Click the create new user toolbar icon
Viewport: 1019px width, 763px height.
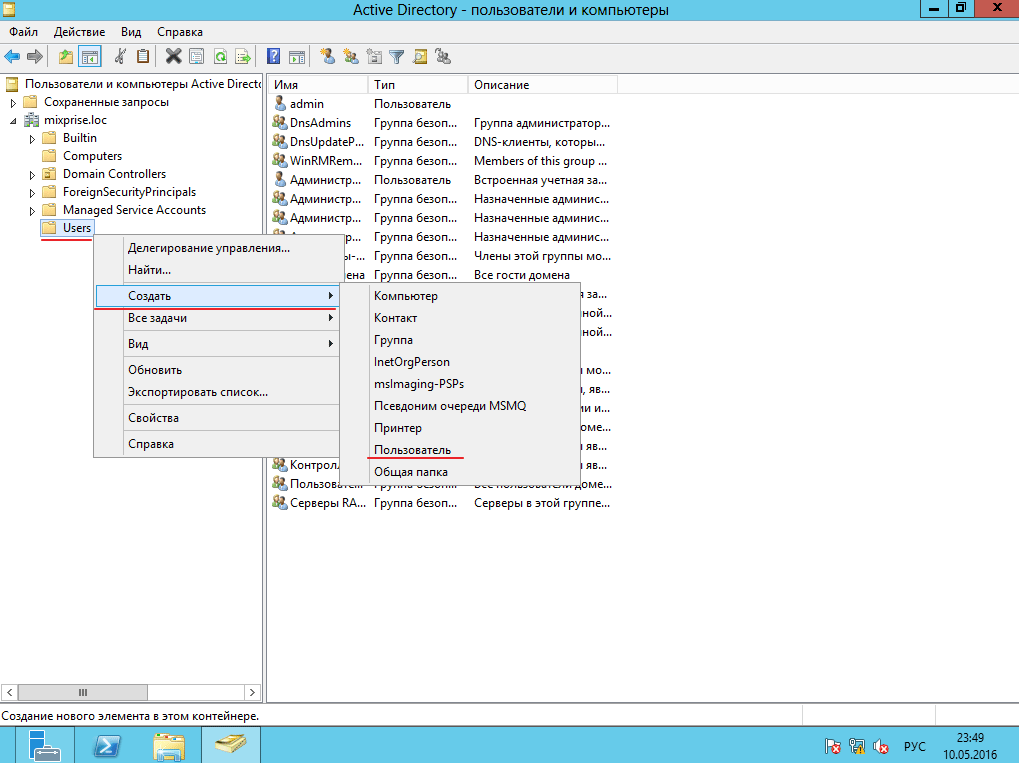tap(327, 56)
